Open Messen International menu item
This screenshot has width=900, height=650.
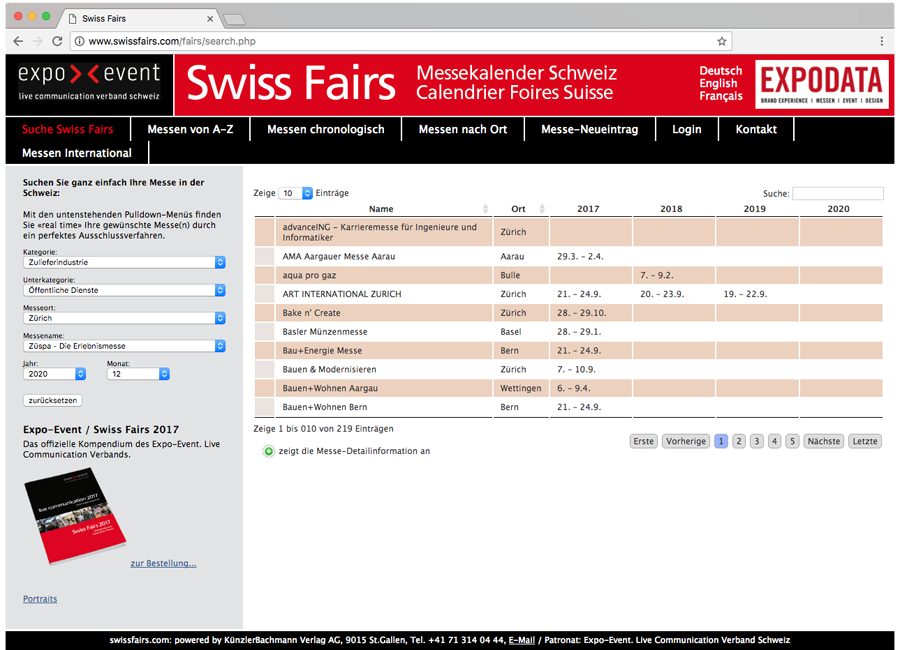(77, 153)
